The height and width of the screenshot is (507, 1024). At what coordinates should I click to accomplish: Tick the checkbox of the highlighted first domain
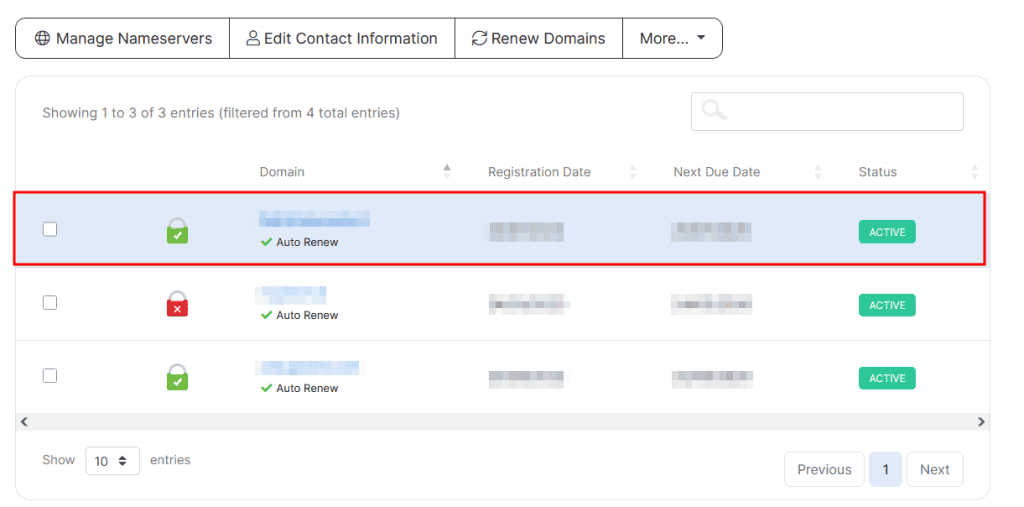(x=50, y=229)
